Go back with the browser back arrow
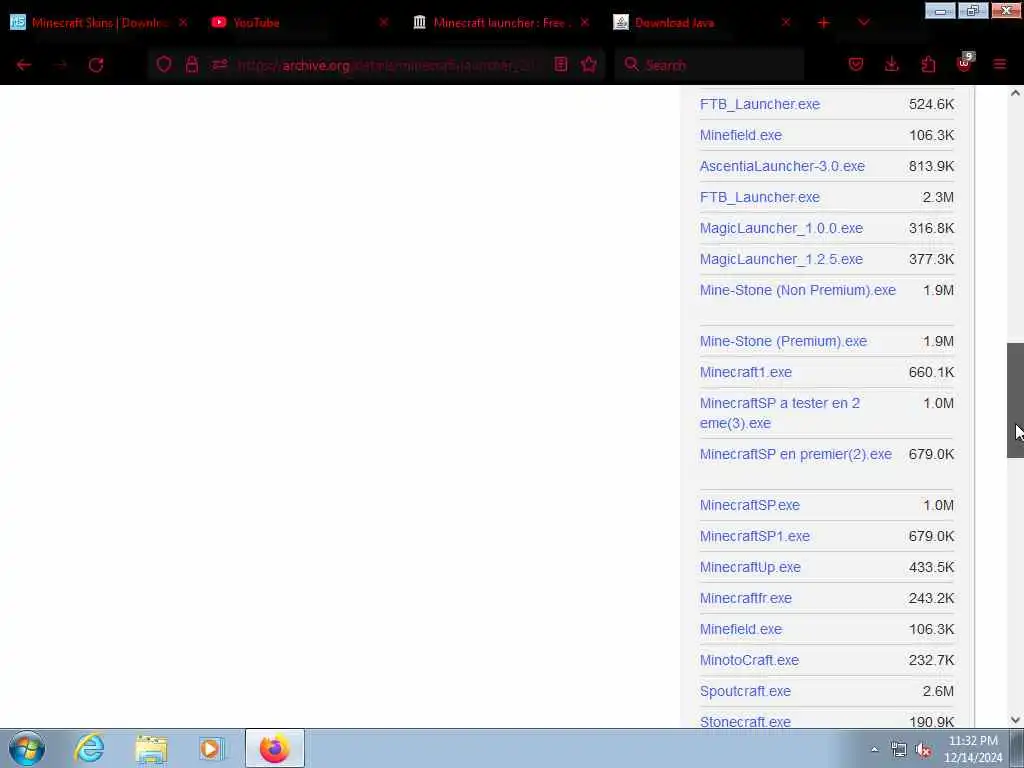The height and width of the screenshot is (768, 1024). (x=24, y=65)
